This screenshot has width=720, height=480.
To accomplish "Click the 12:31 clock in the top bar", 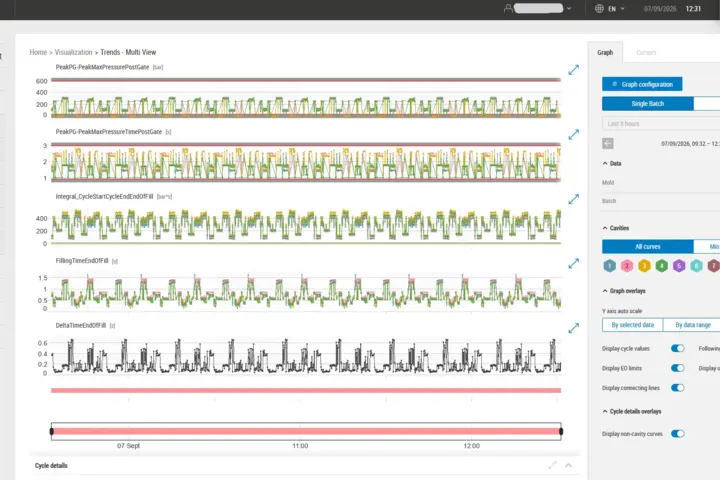I will [693, 8].
